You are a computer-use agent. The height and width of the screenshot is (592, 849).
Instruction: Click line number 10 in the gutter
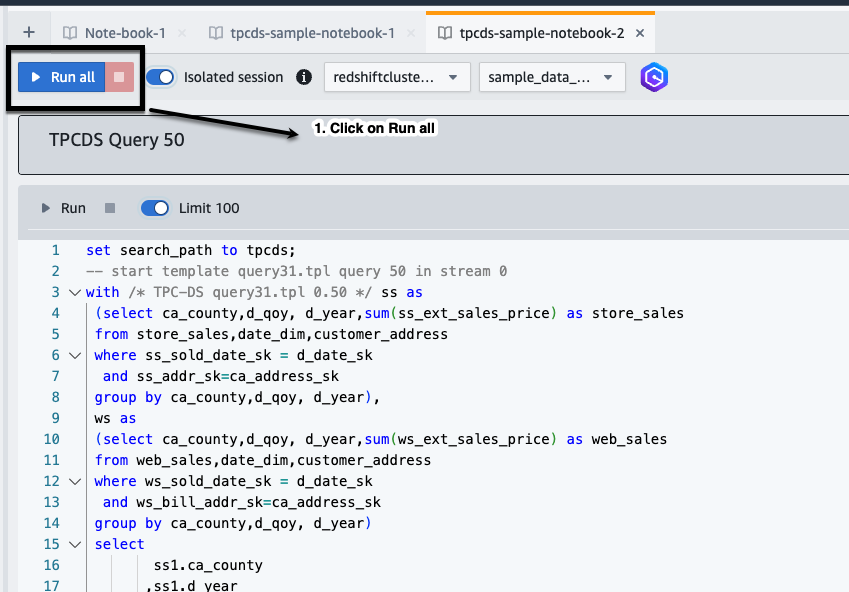[x=51, y=439]
